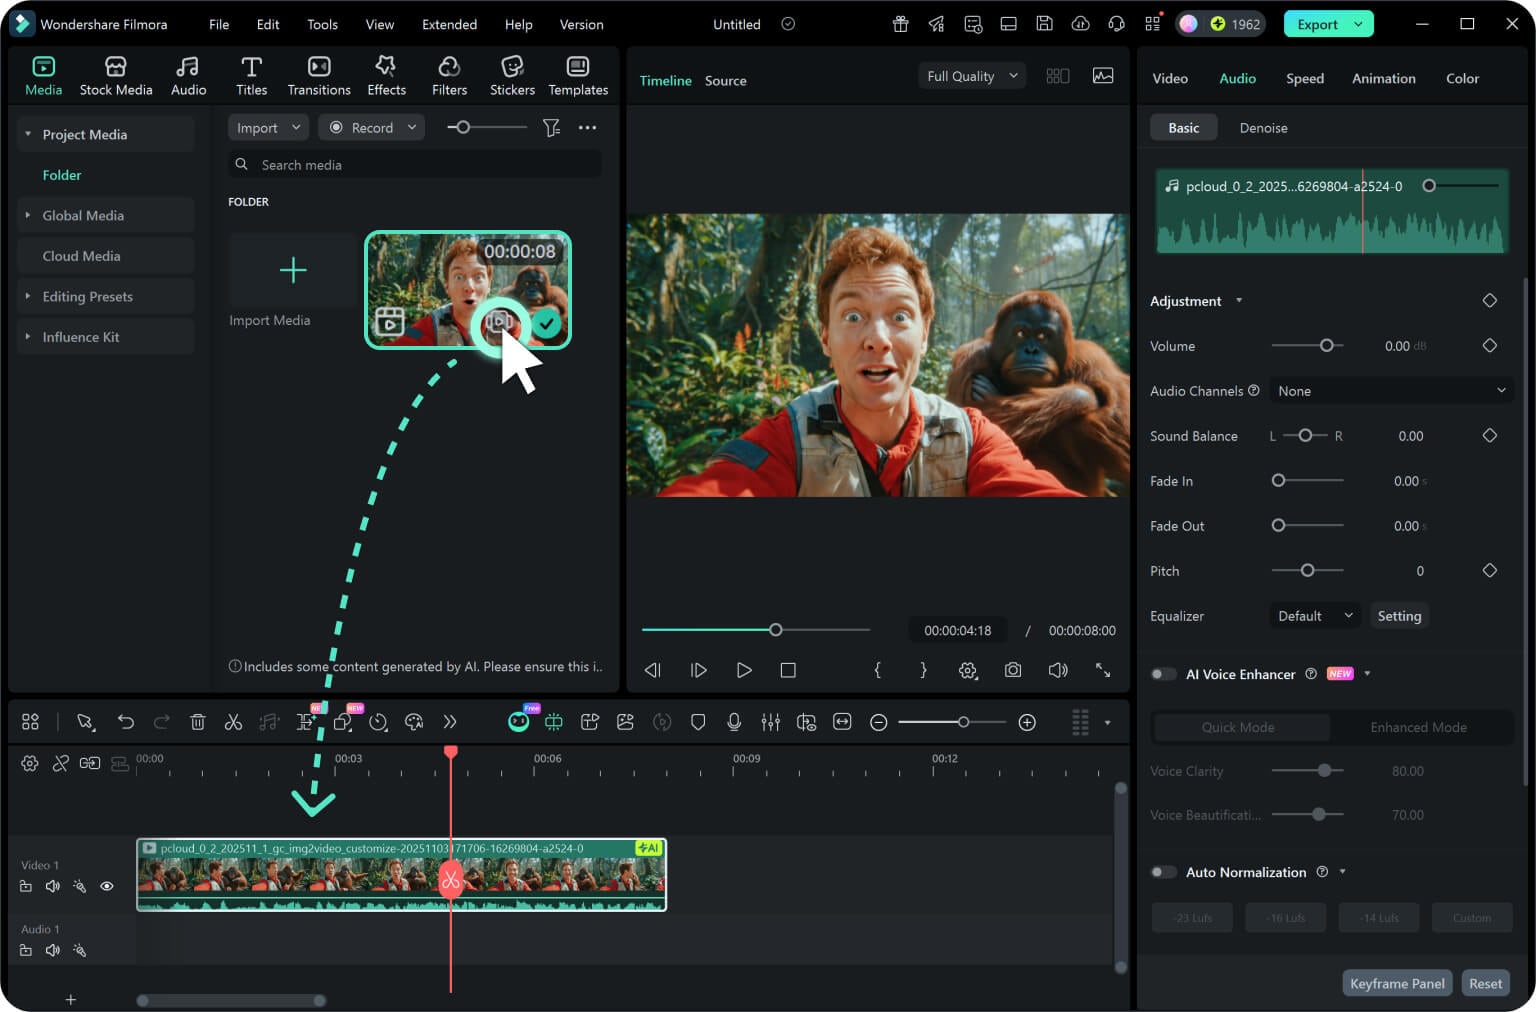This screenshot has width=1536, height=1012.
Task: Open the Audio Channels dropdown
Action: [x=1391, y=391]
